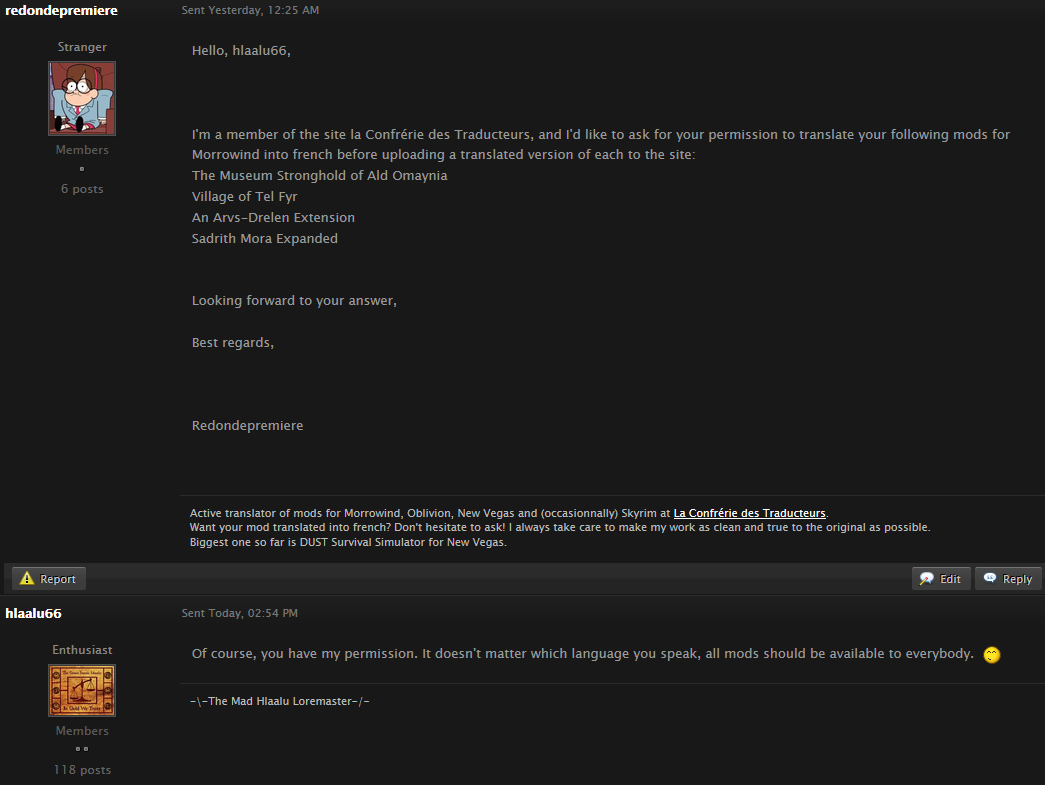Click the two reputation pips under hlaalu66
1045x785 pixels.
pos(82,749)
